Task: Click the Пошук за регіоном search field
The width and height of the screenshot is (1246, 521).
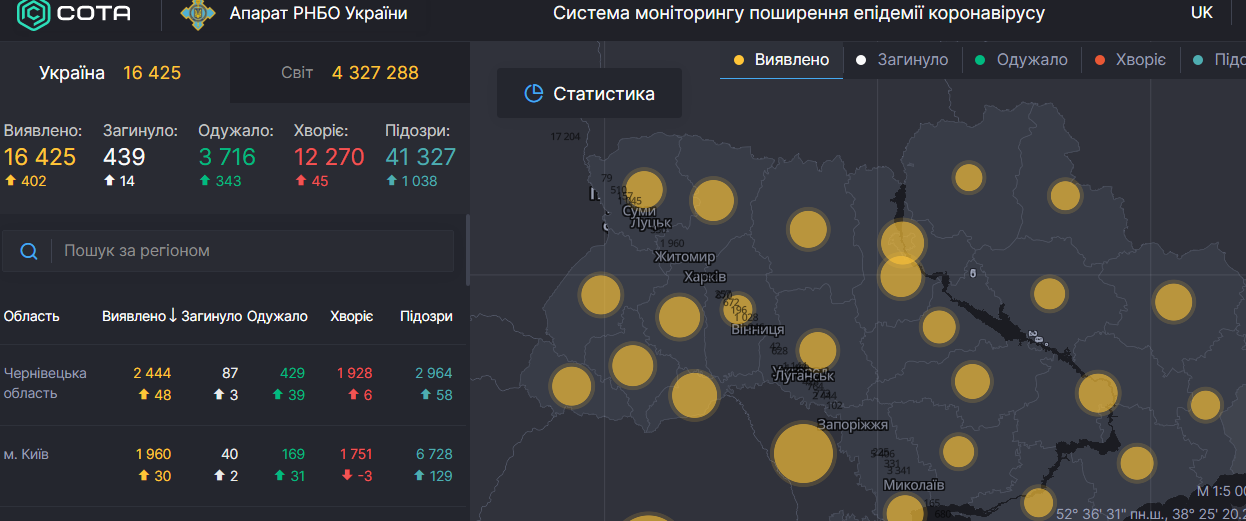Action: (250, 251)
